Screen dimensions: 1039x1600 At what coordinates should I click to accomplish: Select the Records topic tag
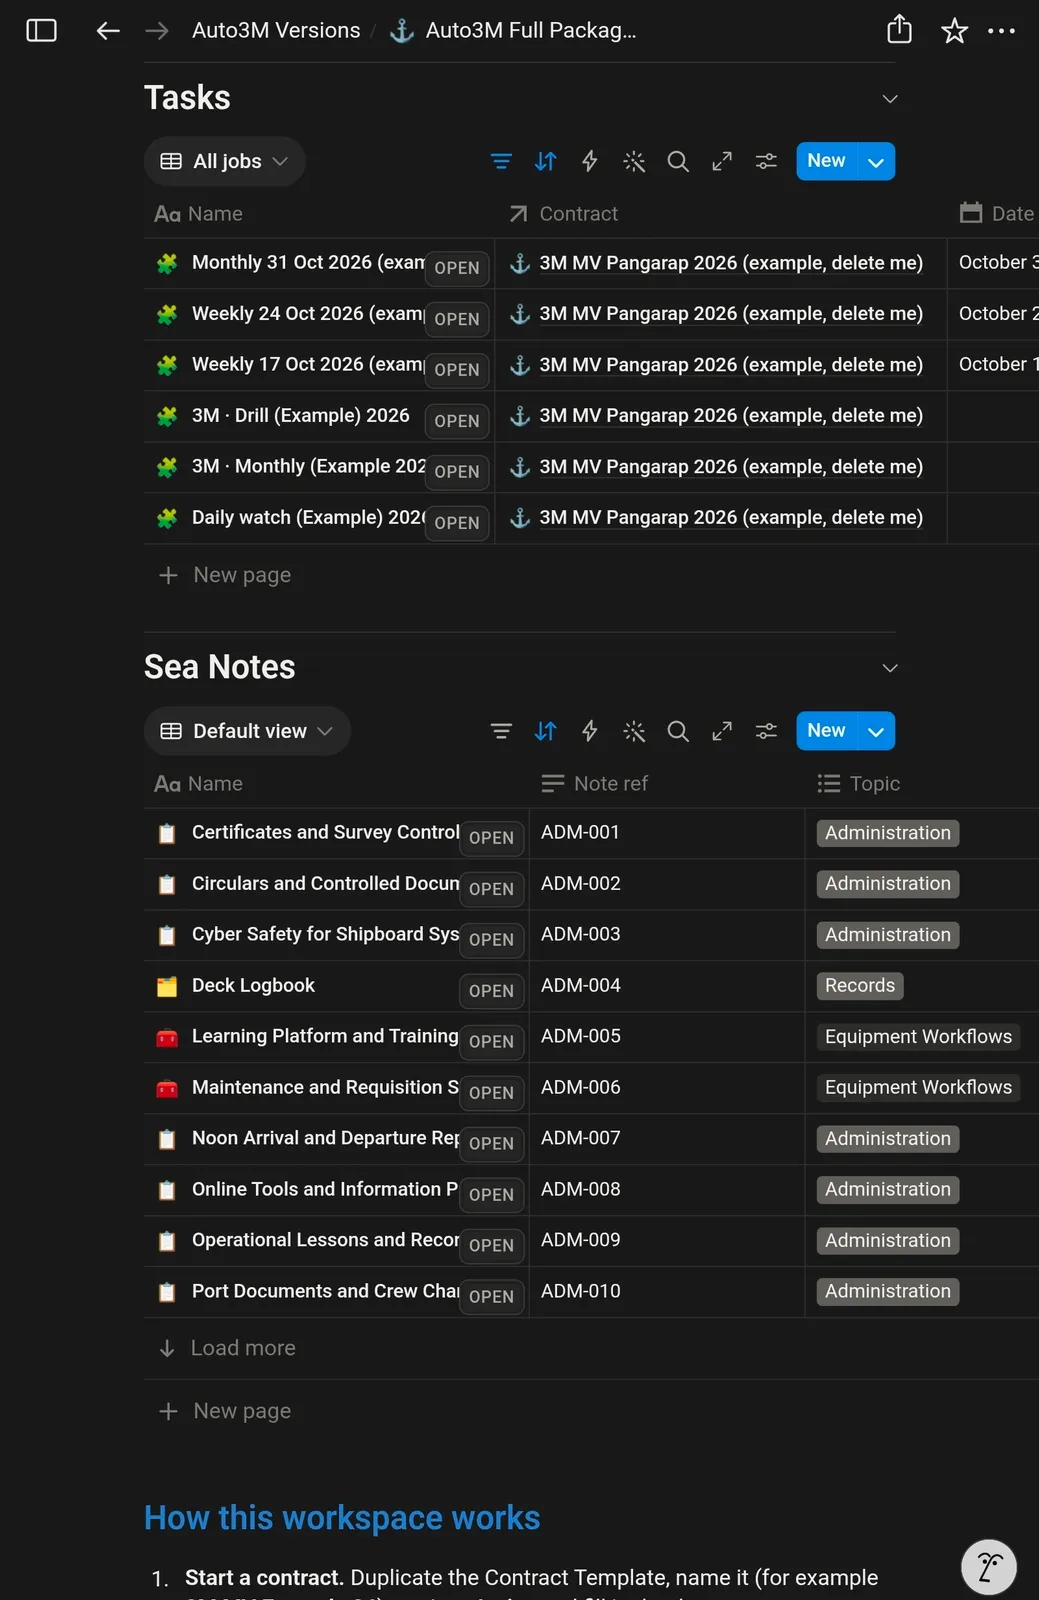(x=860, y=986)
